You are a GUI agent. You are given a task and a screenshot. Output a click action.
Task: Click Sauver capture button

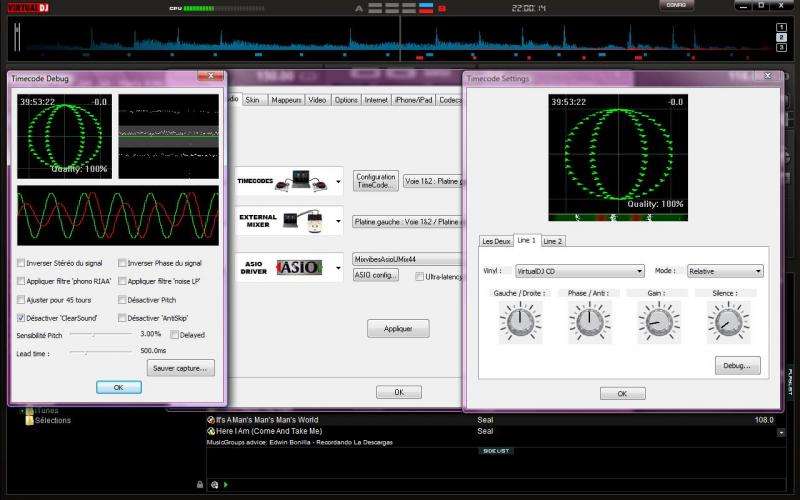click(x=181, y=368)
